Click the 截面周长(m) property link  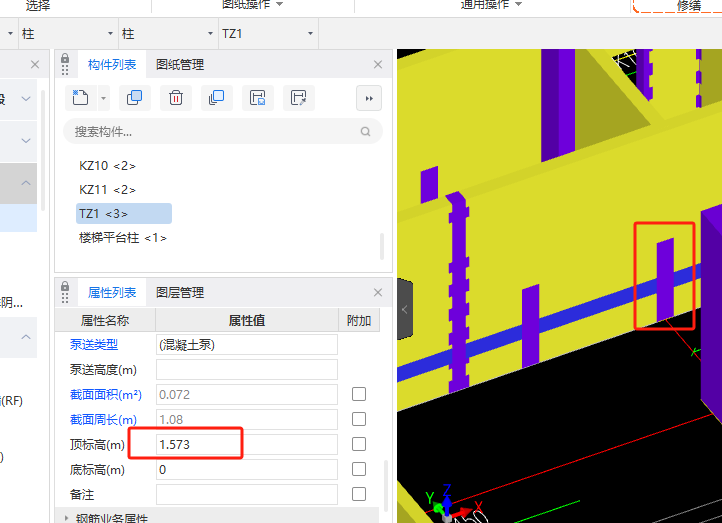click(103, 419)
